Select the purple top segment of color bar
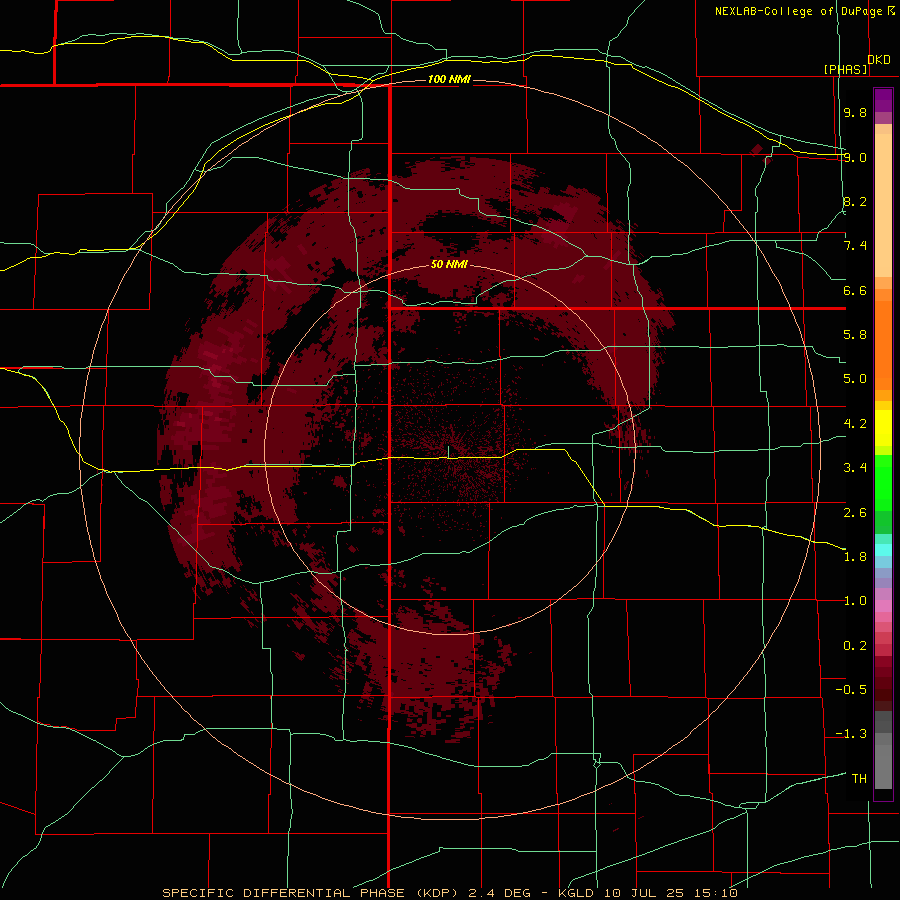900x900 pixels. point(883,100)
